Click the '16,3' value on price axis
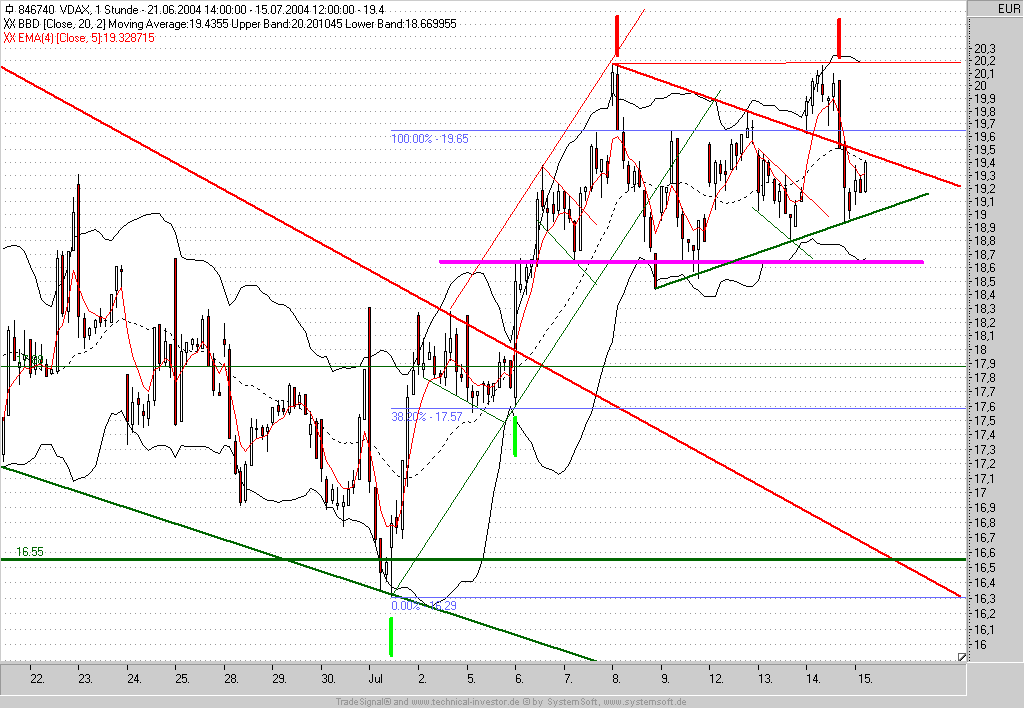Viewport: 1024px width, 708px height. pos(985,599)
